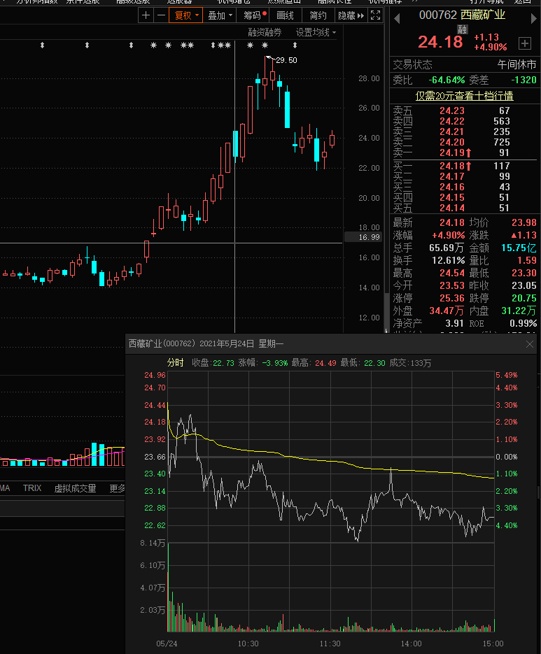The height and width of the screenshot is (654, 541).
Task: Go to previous stock using the left arrow
Action: coord(397,18)
